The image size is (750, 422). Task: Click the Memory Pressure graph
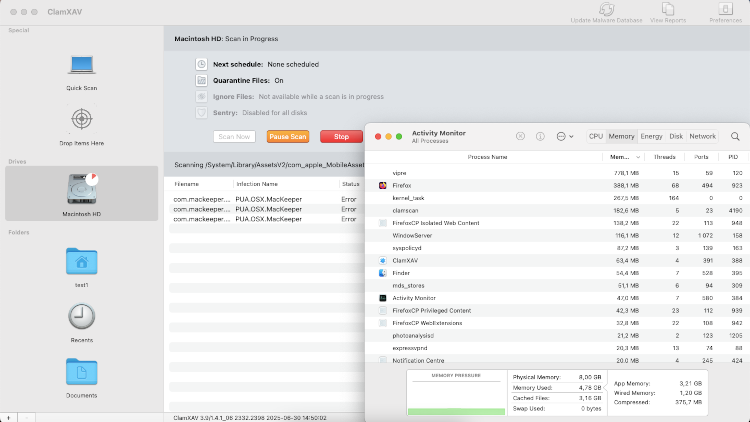tap(456, 392)
